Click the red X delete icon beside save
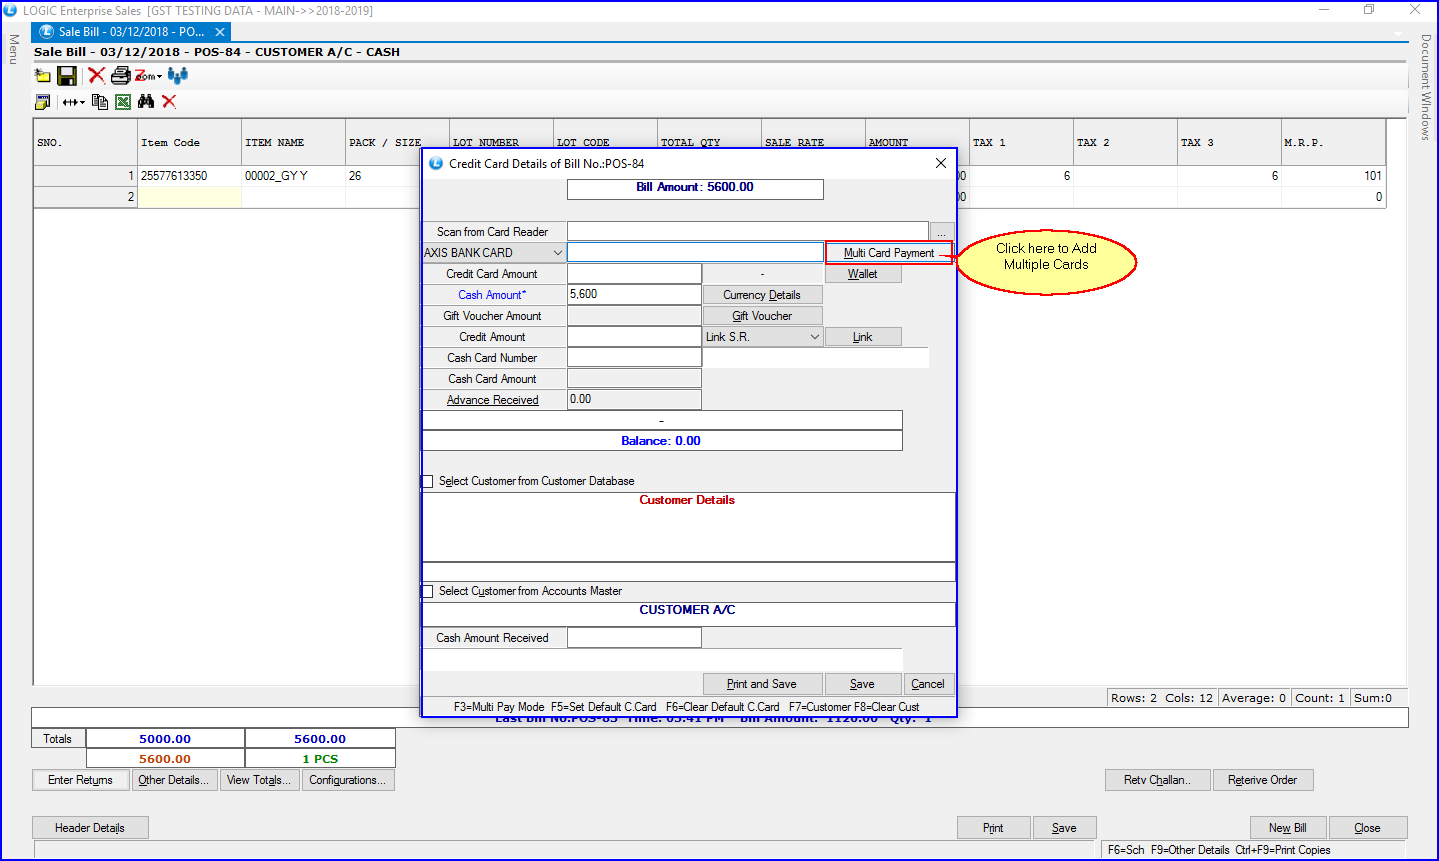The height and width of the screenshot is (861, 1439). tap(96, 75)
